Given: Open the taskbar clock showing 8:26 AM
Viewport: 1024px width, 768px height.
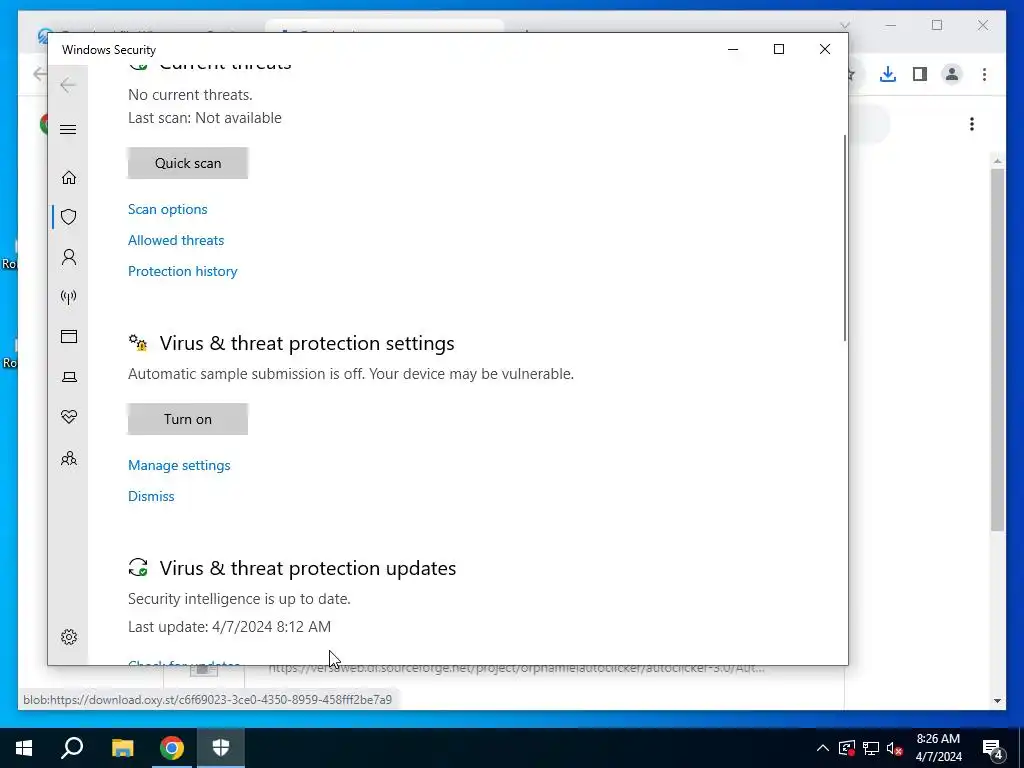Looking at the screenshot, I should (x=938, y=748).
